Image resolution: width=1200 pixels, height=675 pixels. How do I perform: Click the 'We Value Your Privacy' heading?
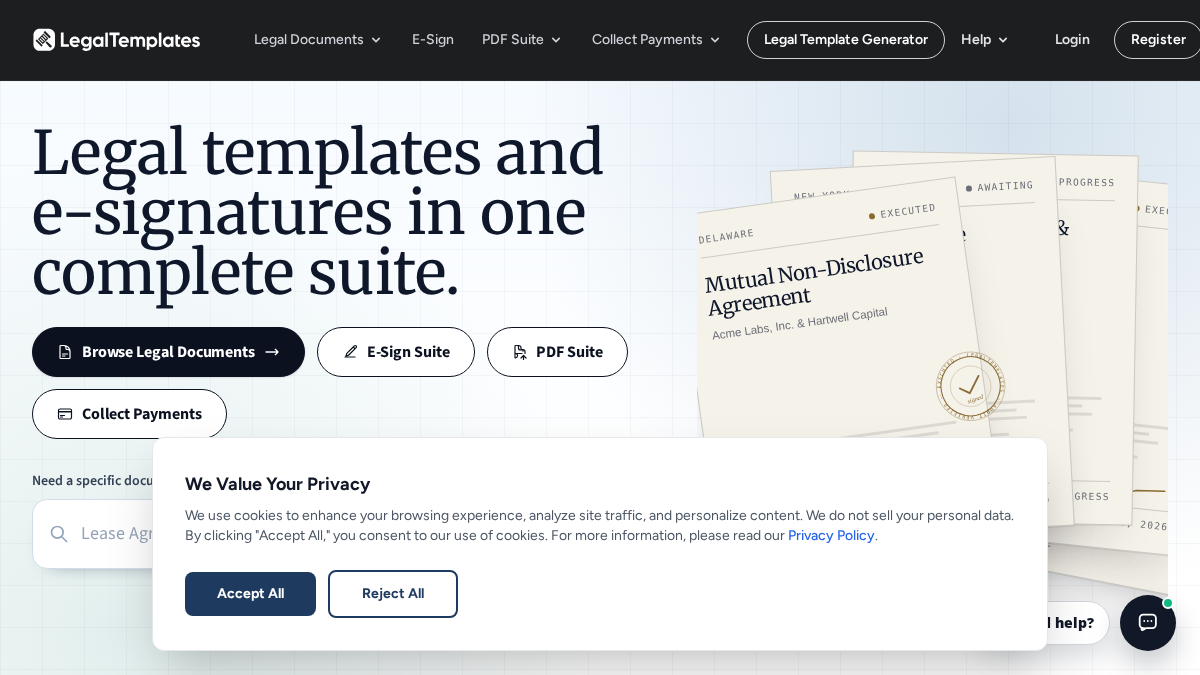point(277,484)
